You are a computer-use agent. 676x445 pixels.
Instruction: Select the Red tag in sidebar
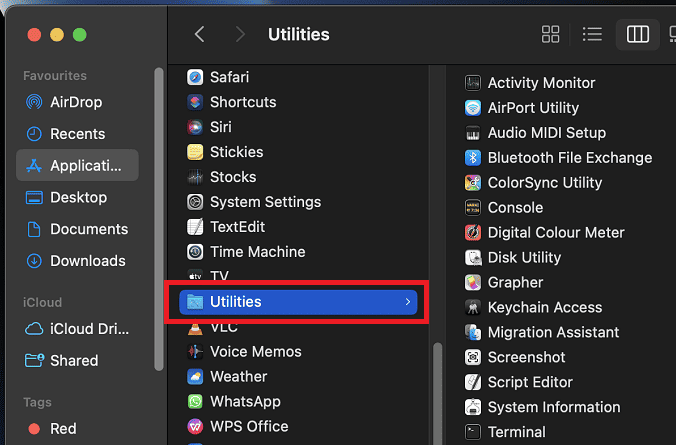pos(63,428)
